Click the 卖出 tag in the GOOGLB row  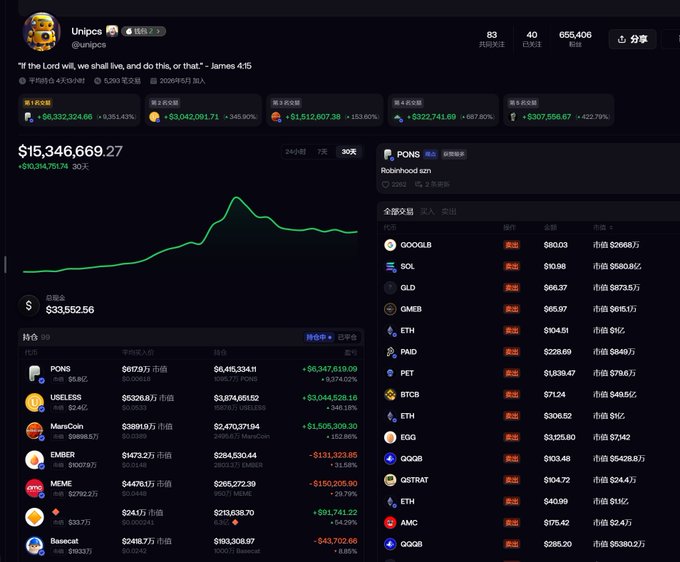(x=512, y=245)
